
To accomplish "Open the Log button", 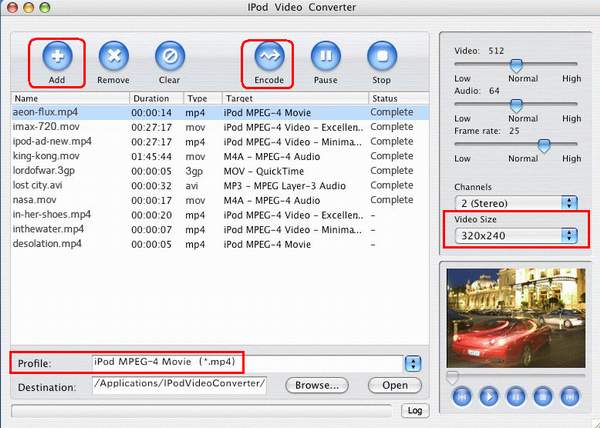I will tap(415, 411).
